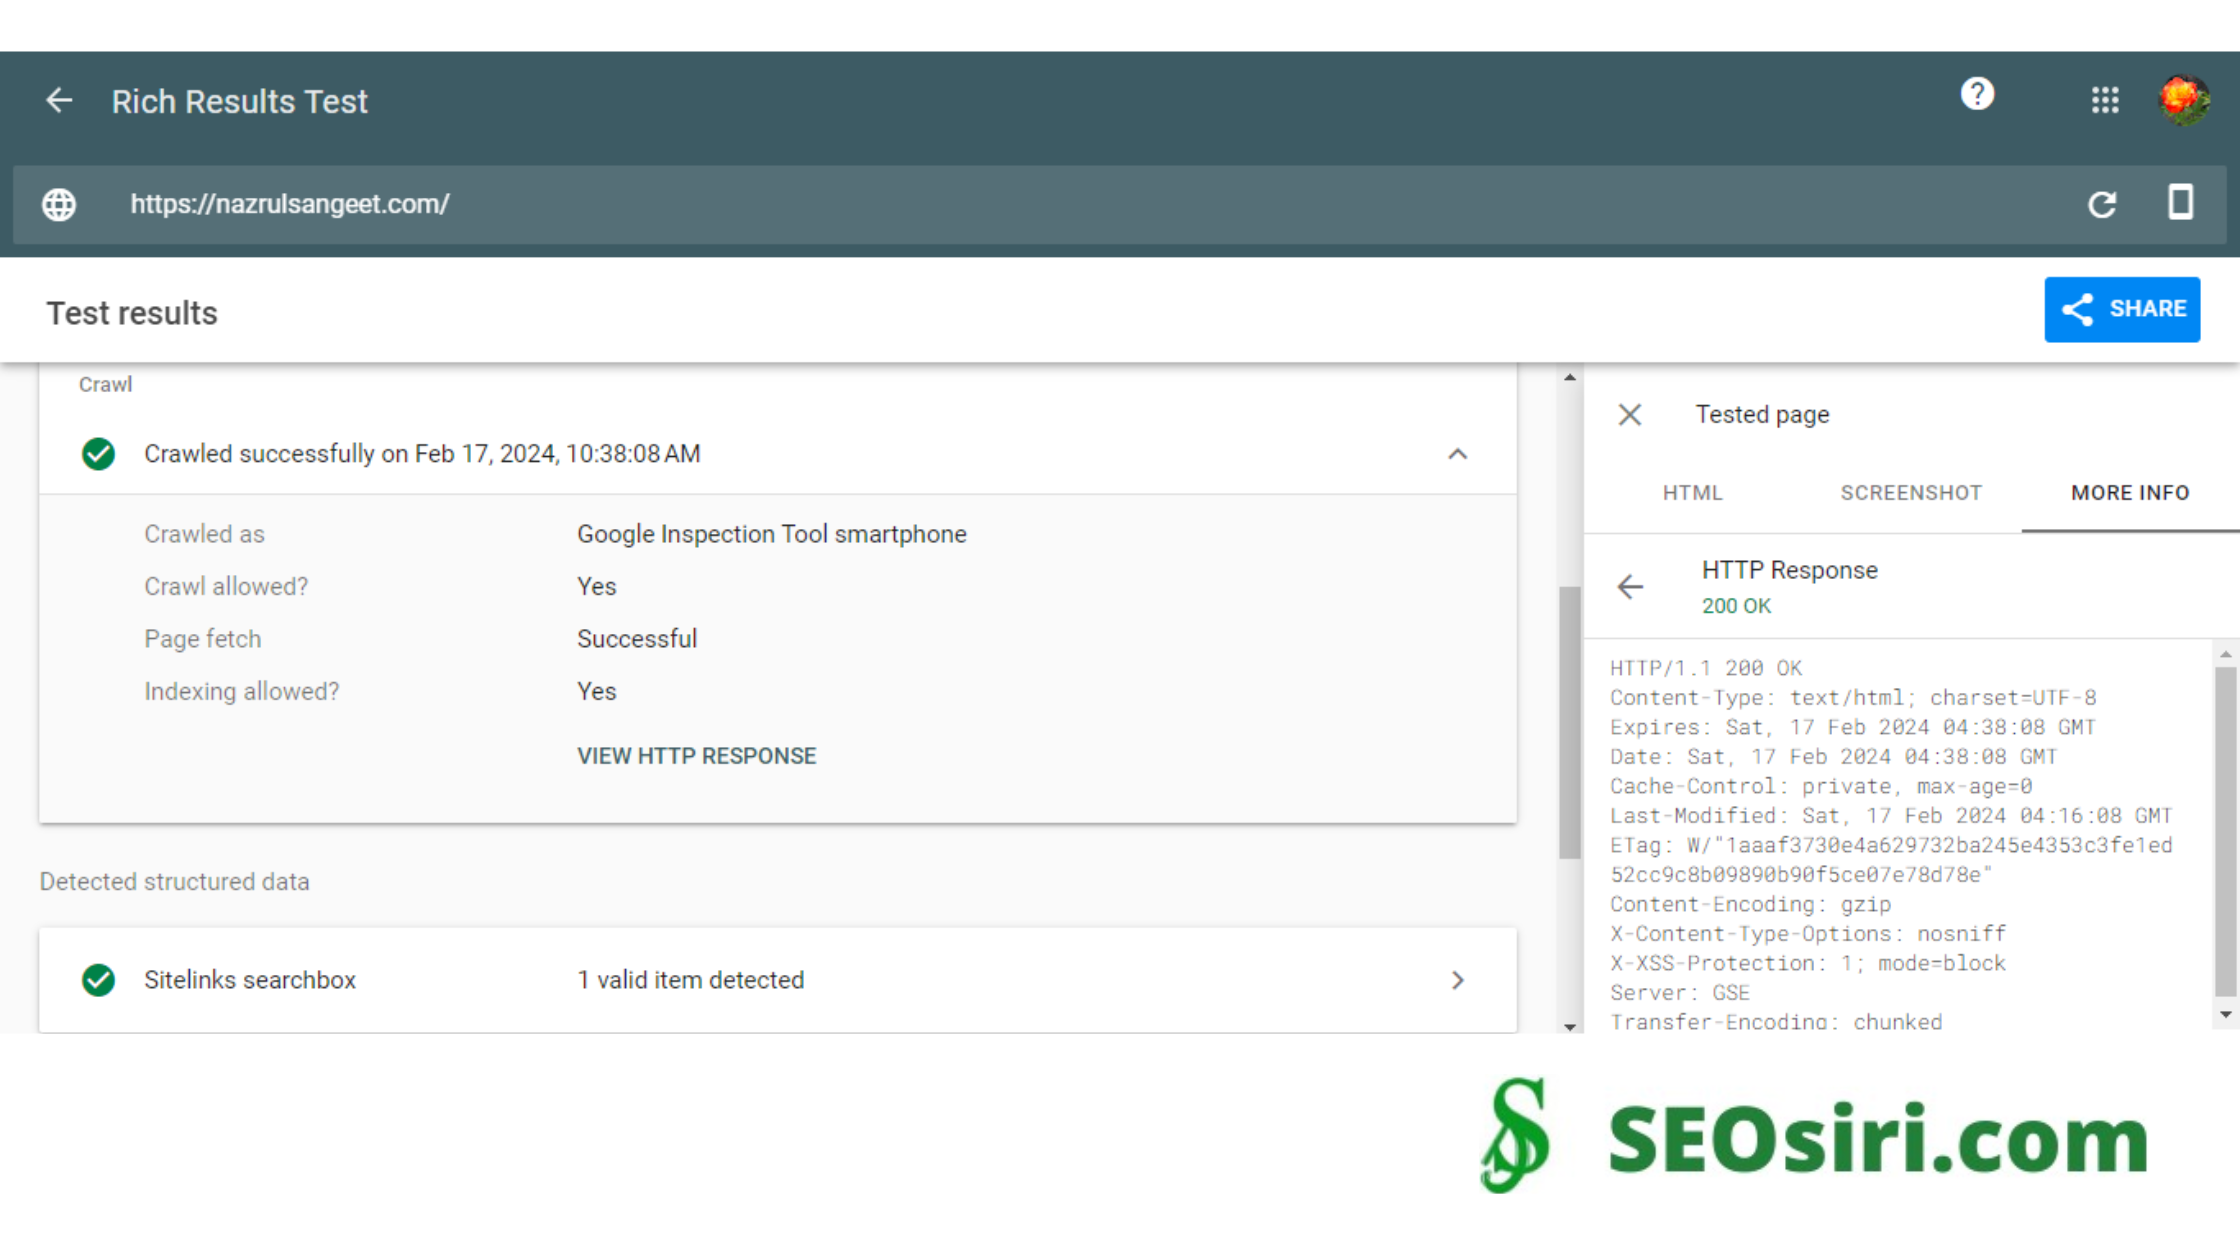
Task: Go back from HTTP Response view
Action: pyautogui.click(x=1630, y=587)
